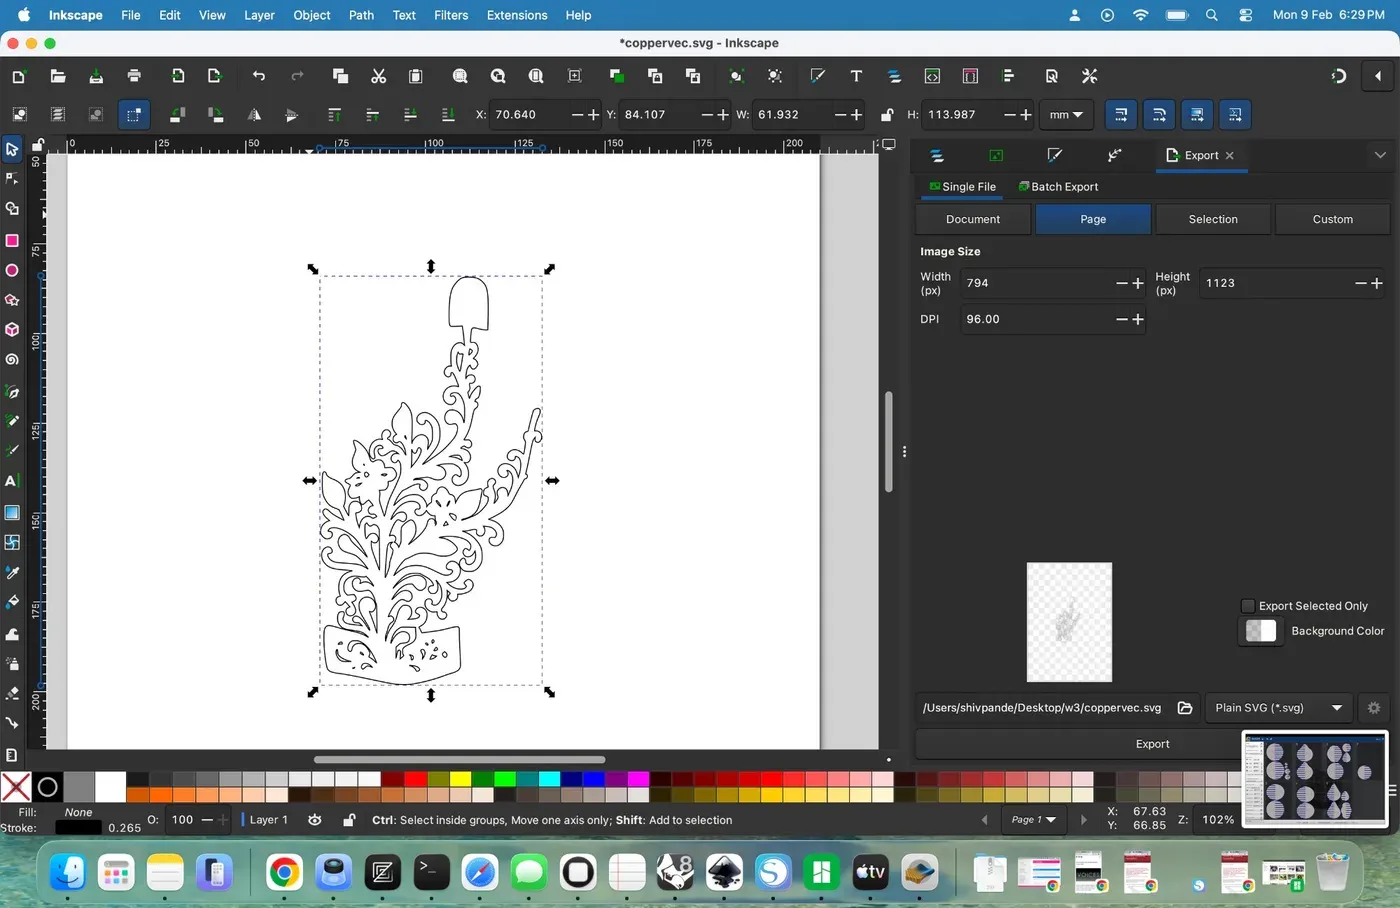Select the Text tool in toolbox

coord(12,481)
